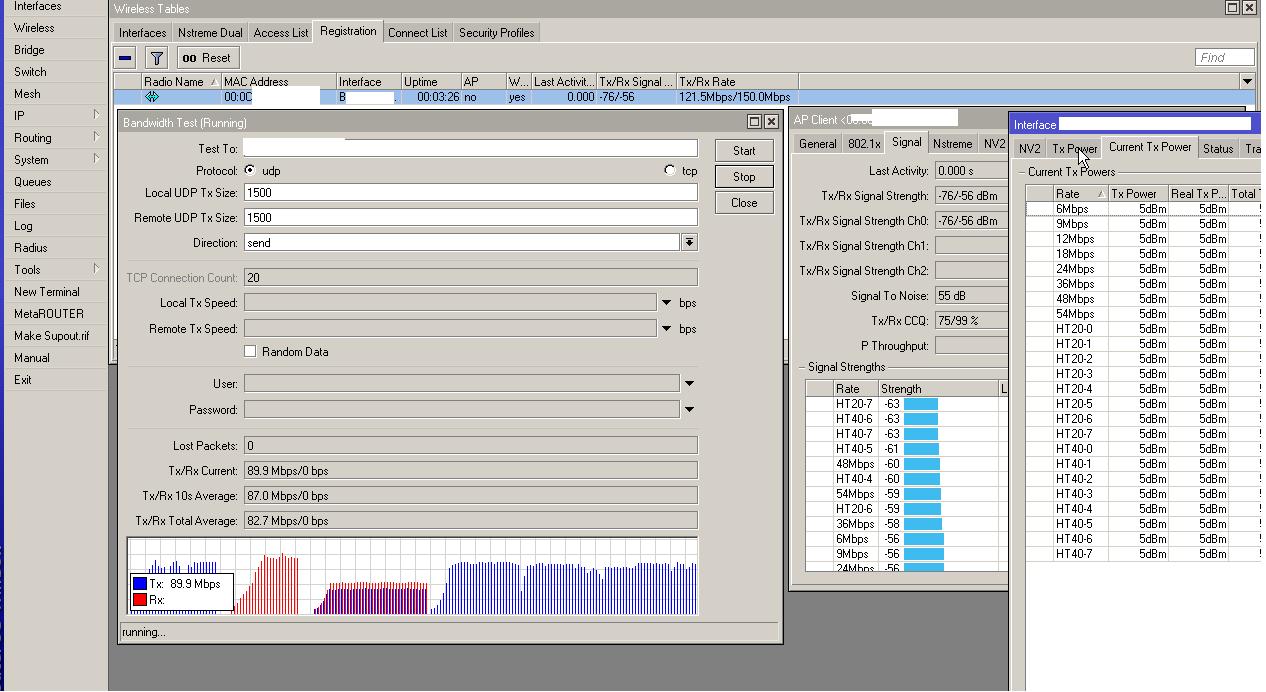Click the Test To address field
This screenshot has width=1266, height=692.
(470, 149)
